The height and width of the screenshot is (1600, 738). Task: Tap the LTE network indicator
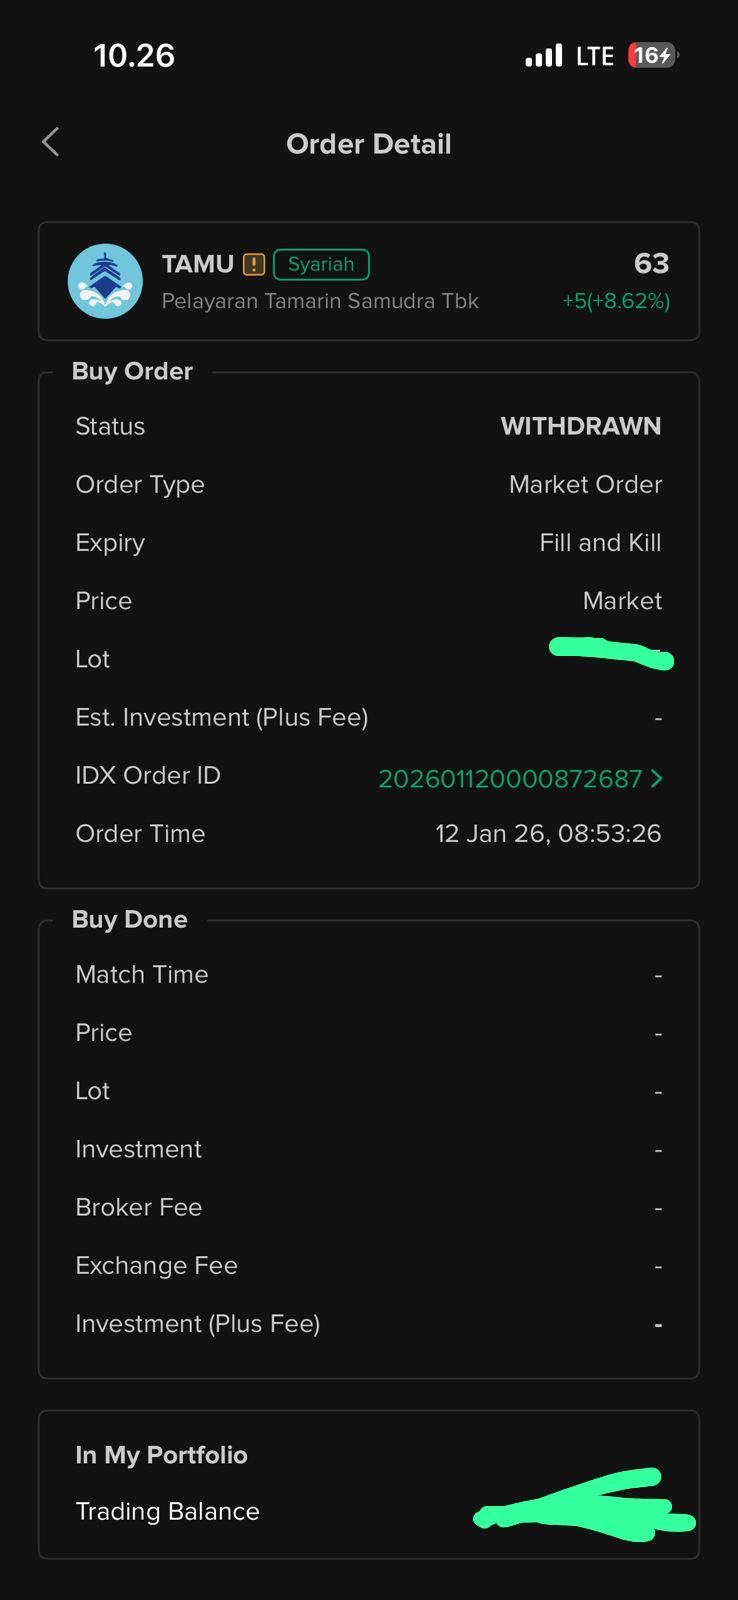(595, 56)
